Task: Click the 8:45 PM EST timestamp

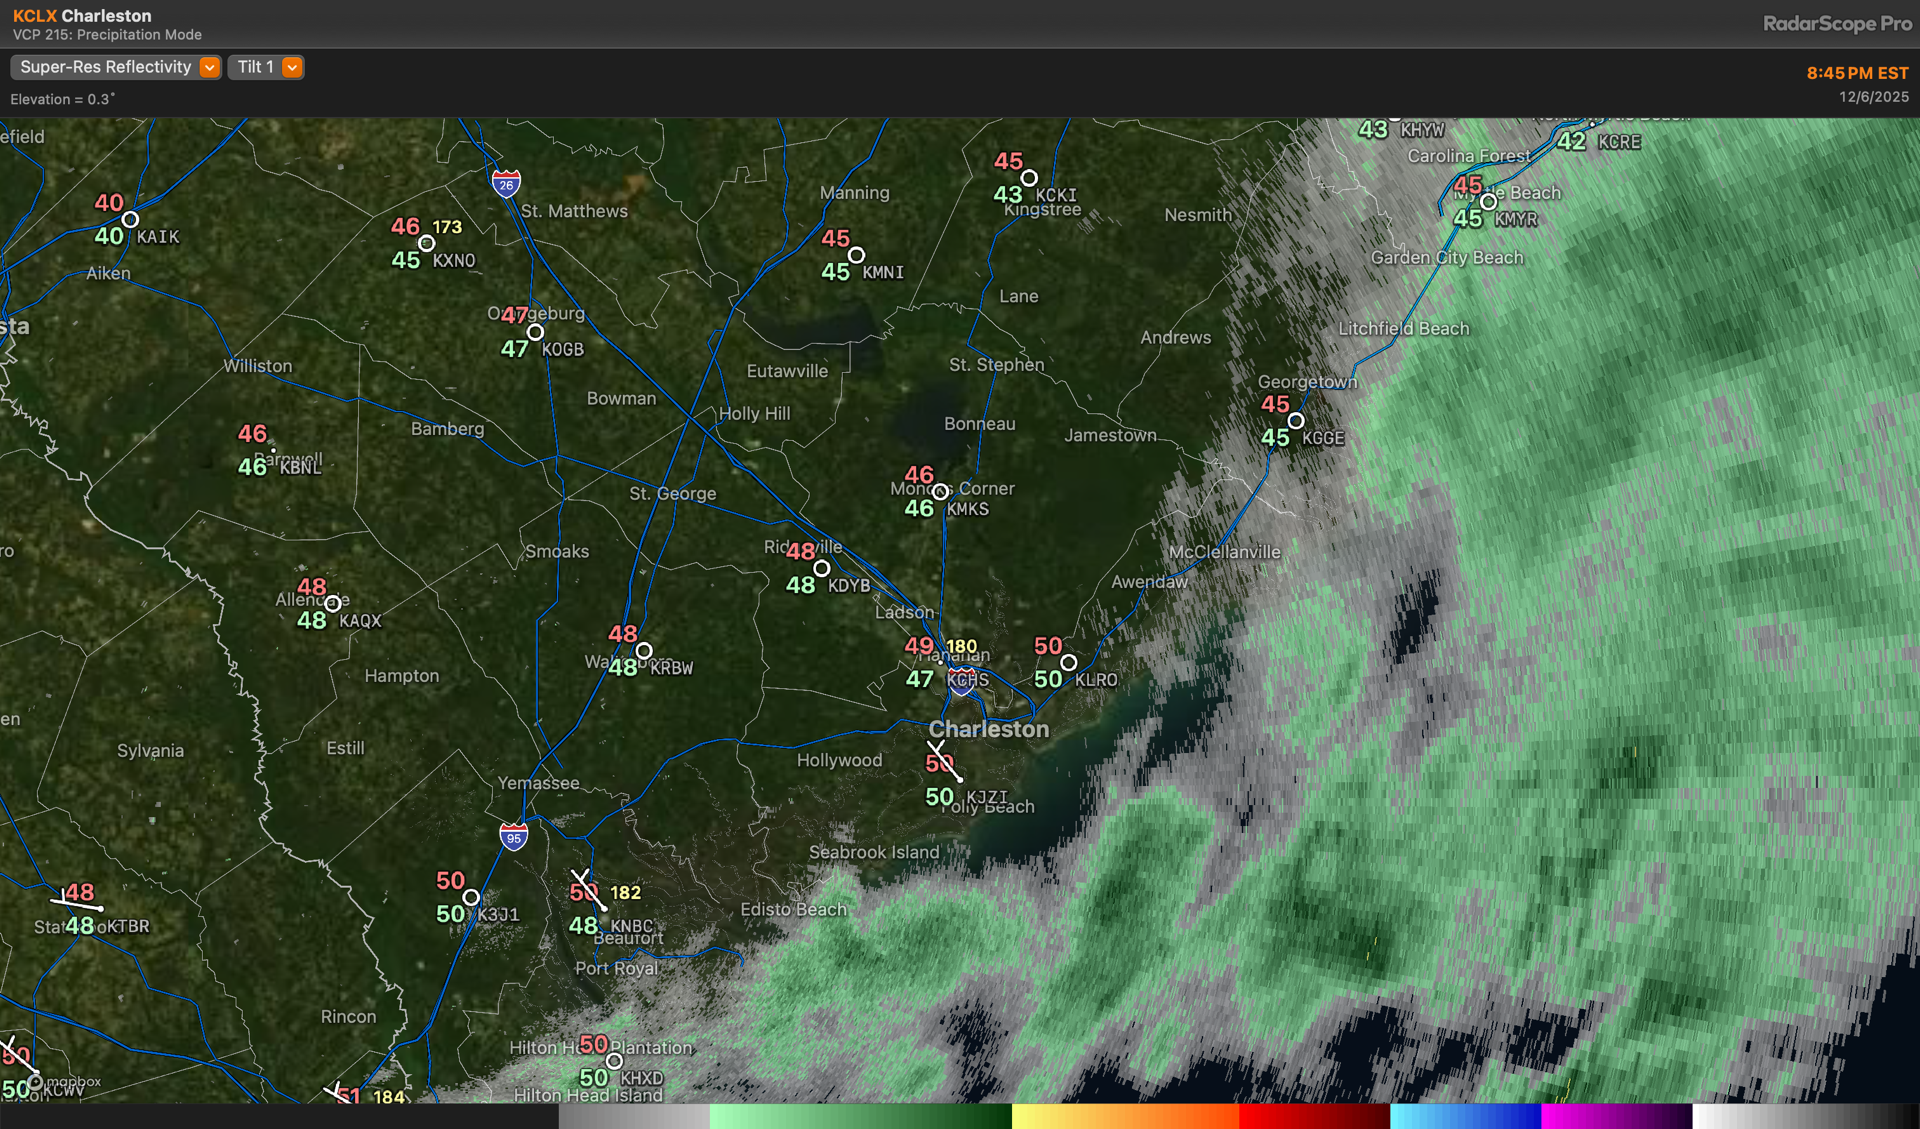Action: click(x=1857, y=73)
